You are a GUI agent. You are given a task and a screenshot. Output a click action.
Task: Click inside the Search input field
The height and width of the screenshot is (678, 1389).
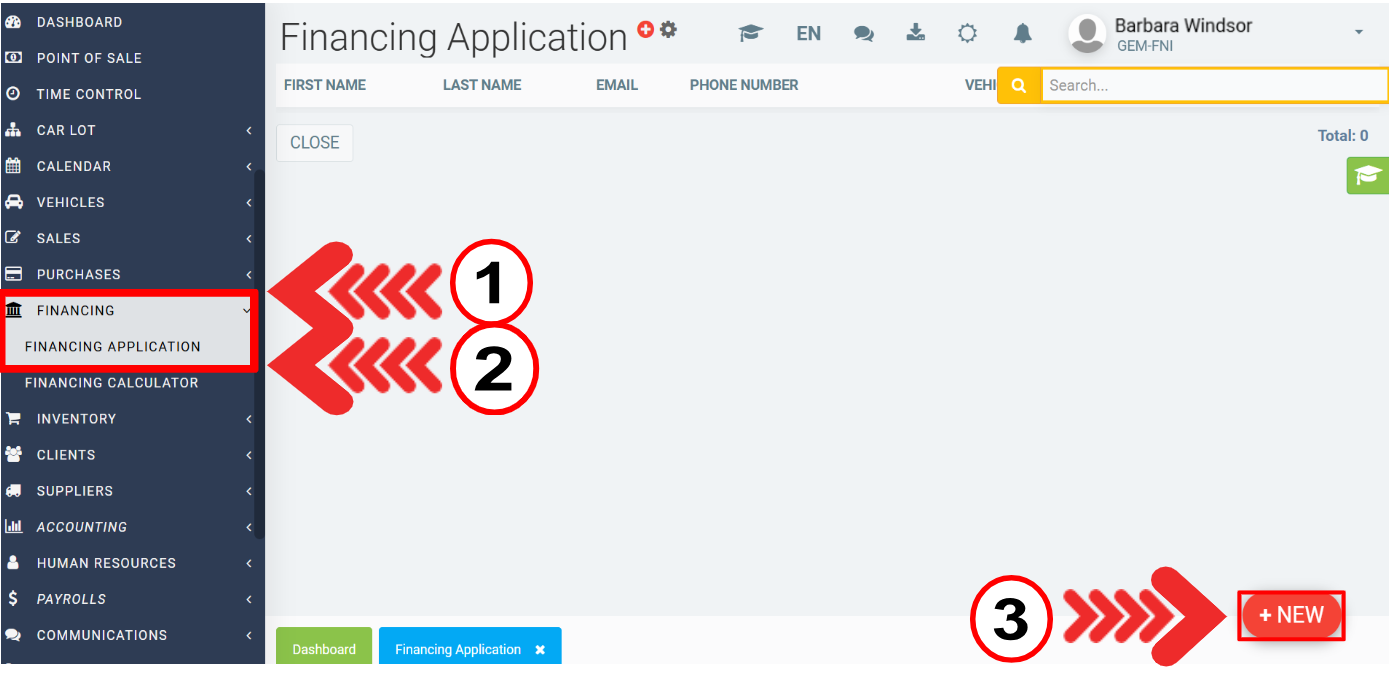point(1212,86)
